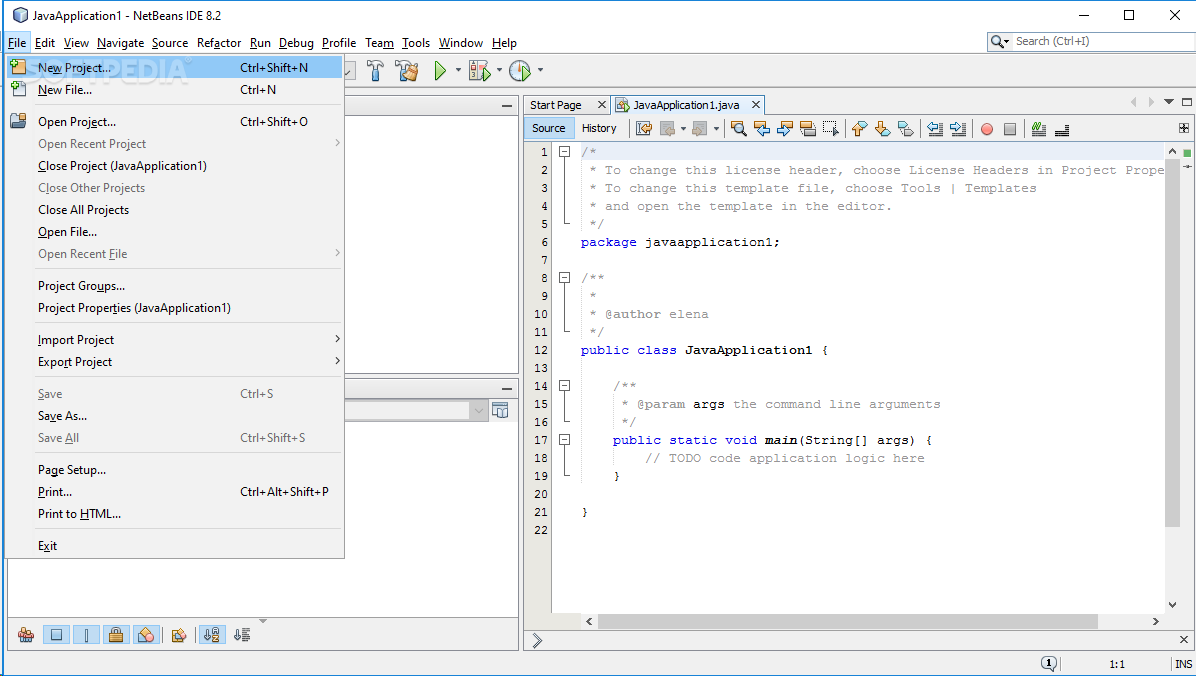Click Previous Bookmark up-arrow icon

point(860,128)
